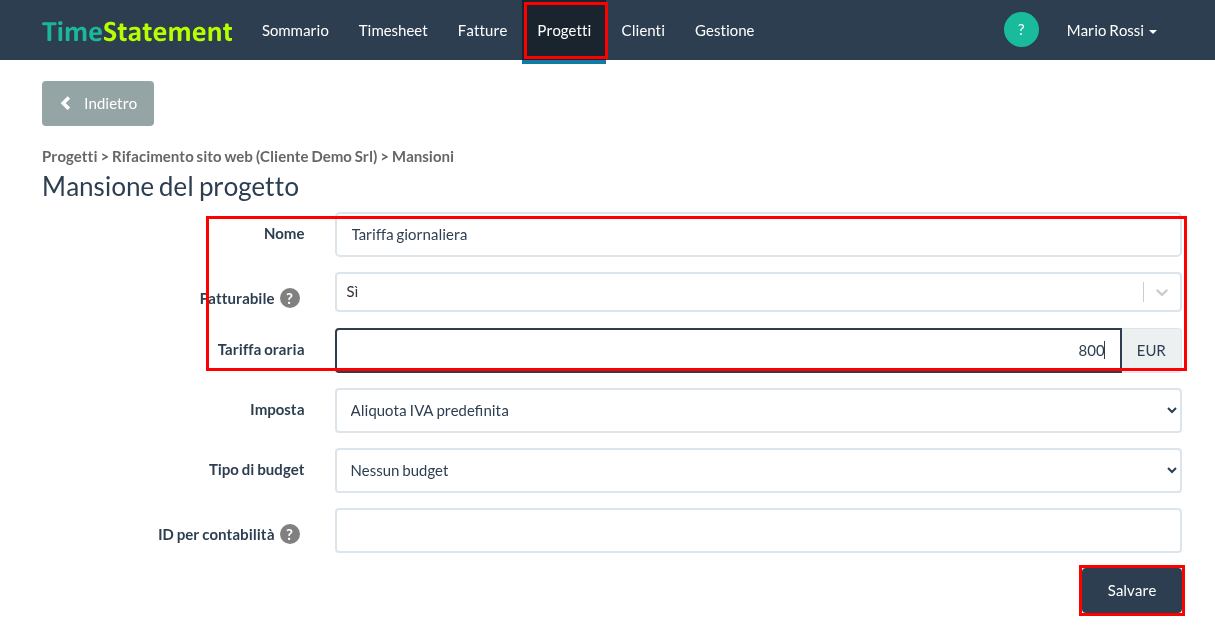1215x630 pixels.
Task: Click the Tipo di budget label
Action: (x=257, y=469)
